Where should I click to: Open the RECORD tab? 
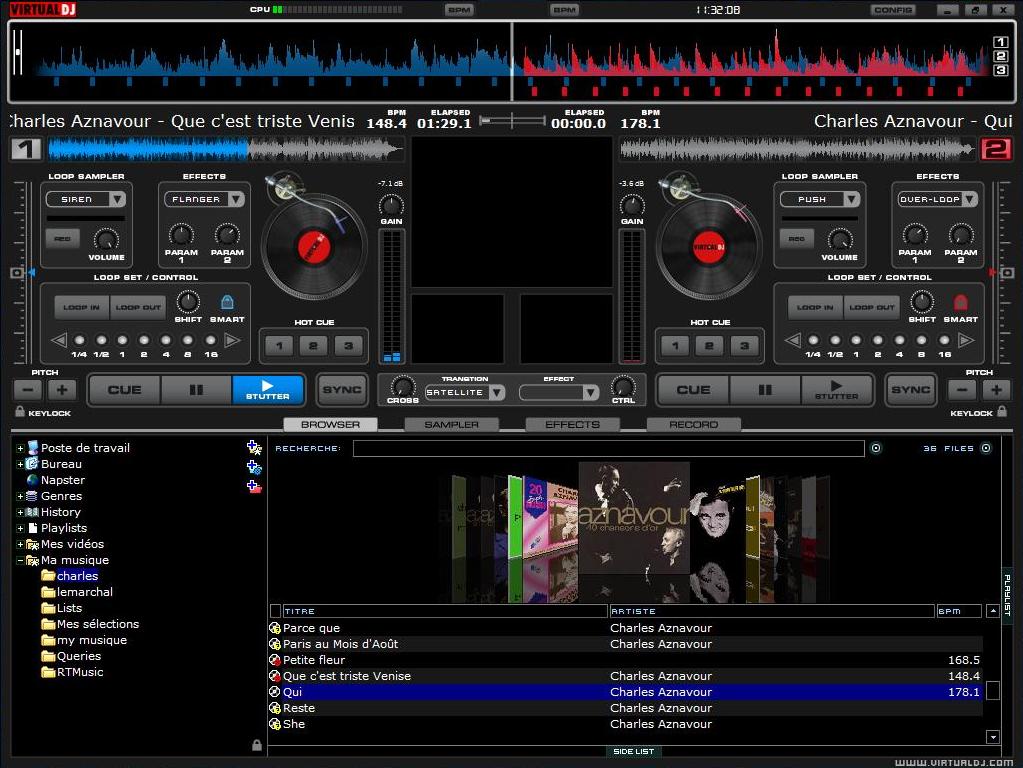click(x=693, y=424)
